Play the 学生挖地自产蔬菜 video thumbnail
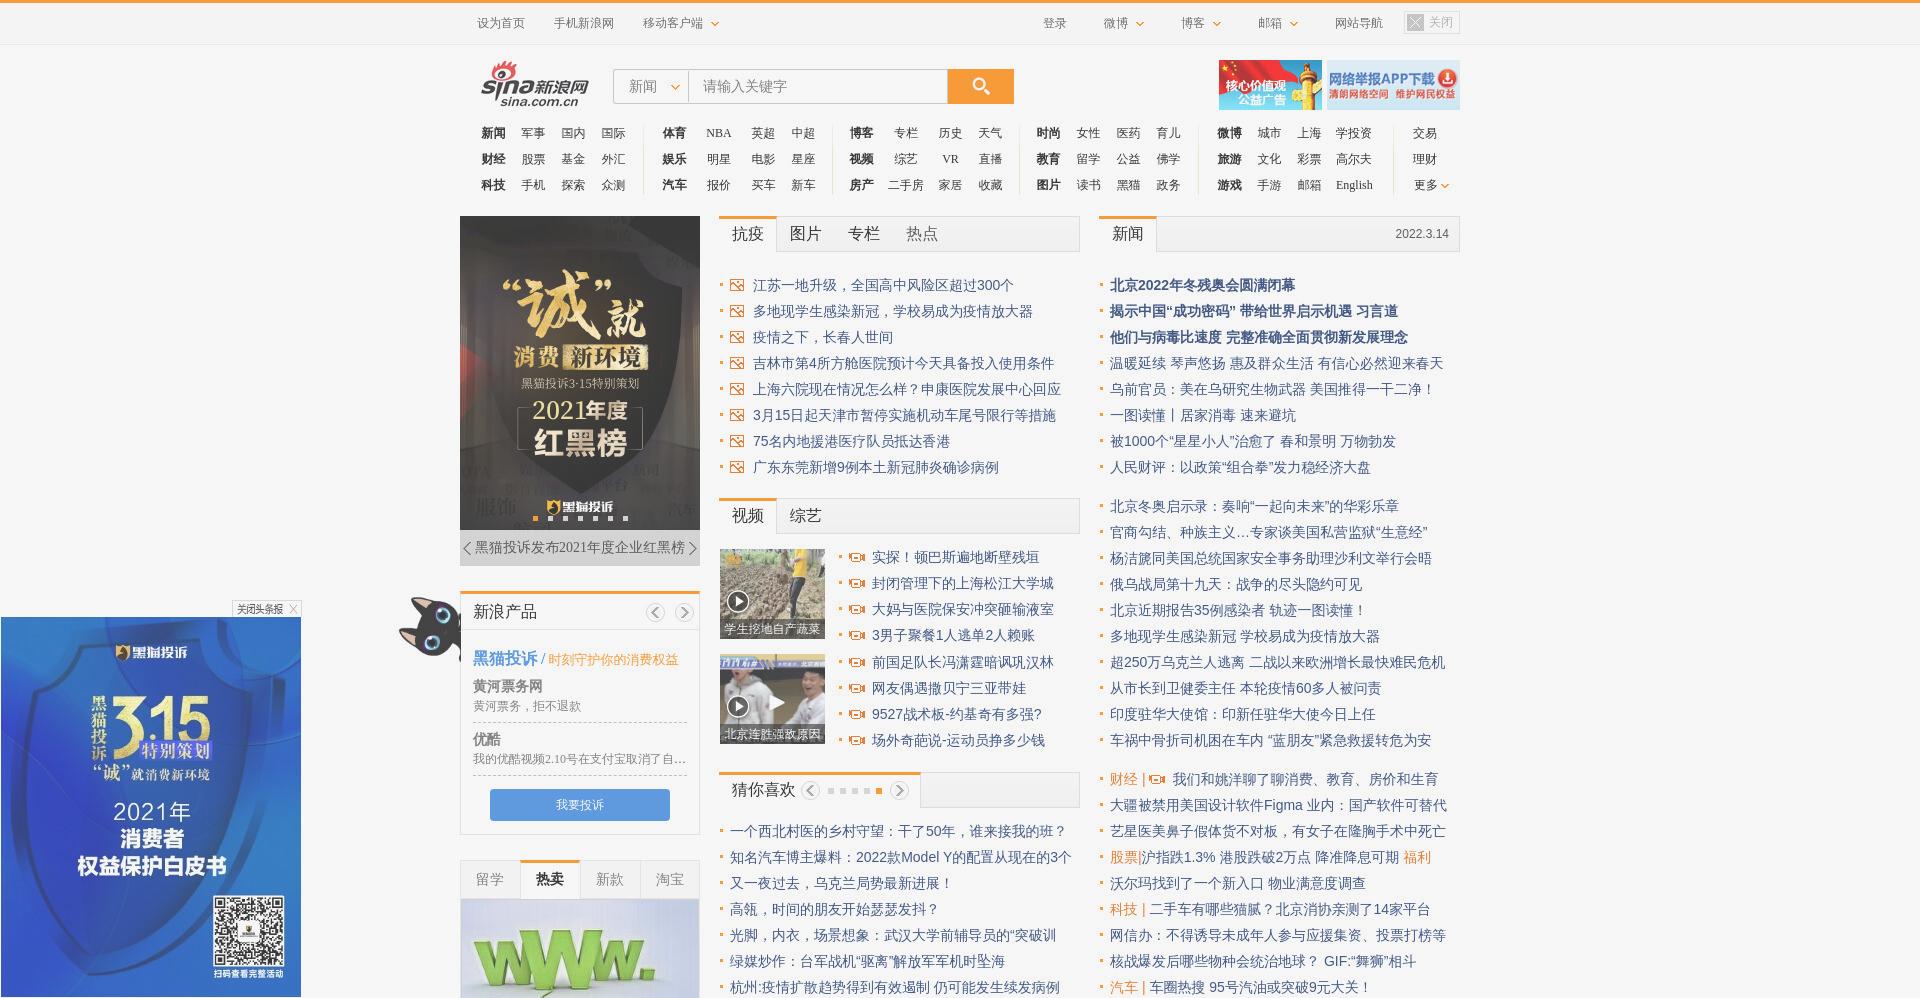This screenshot has height=998, width=1920. 772,593
